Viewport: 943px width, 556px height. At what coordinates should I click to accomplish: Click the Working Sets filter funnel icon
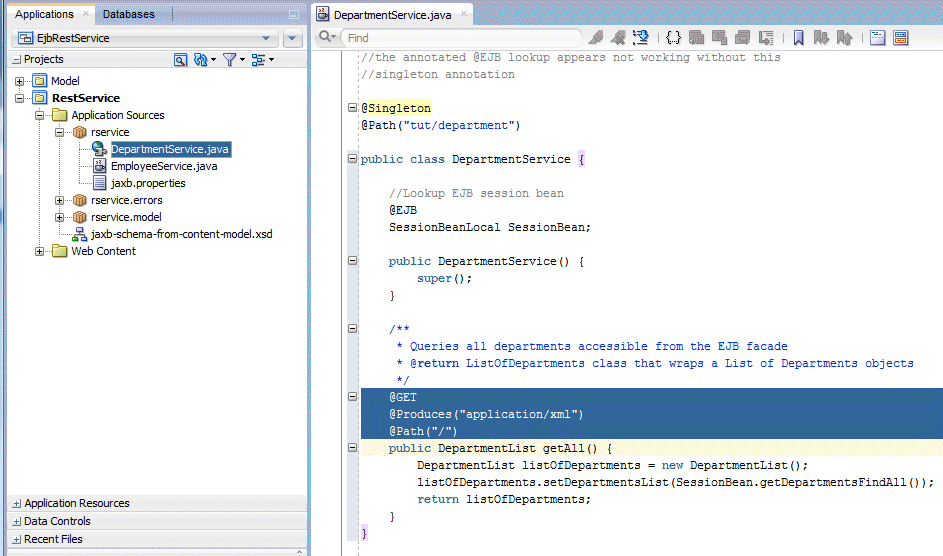229,60
